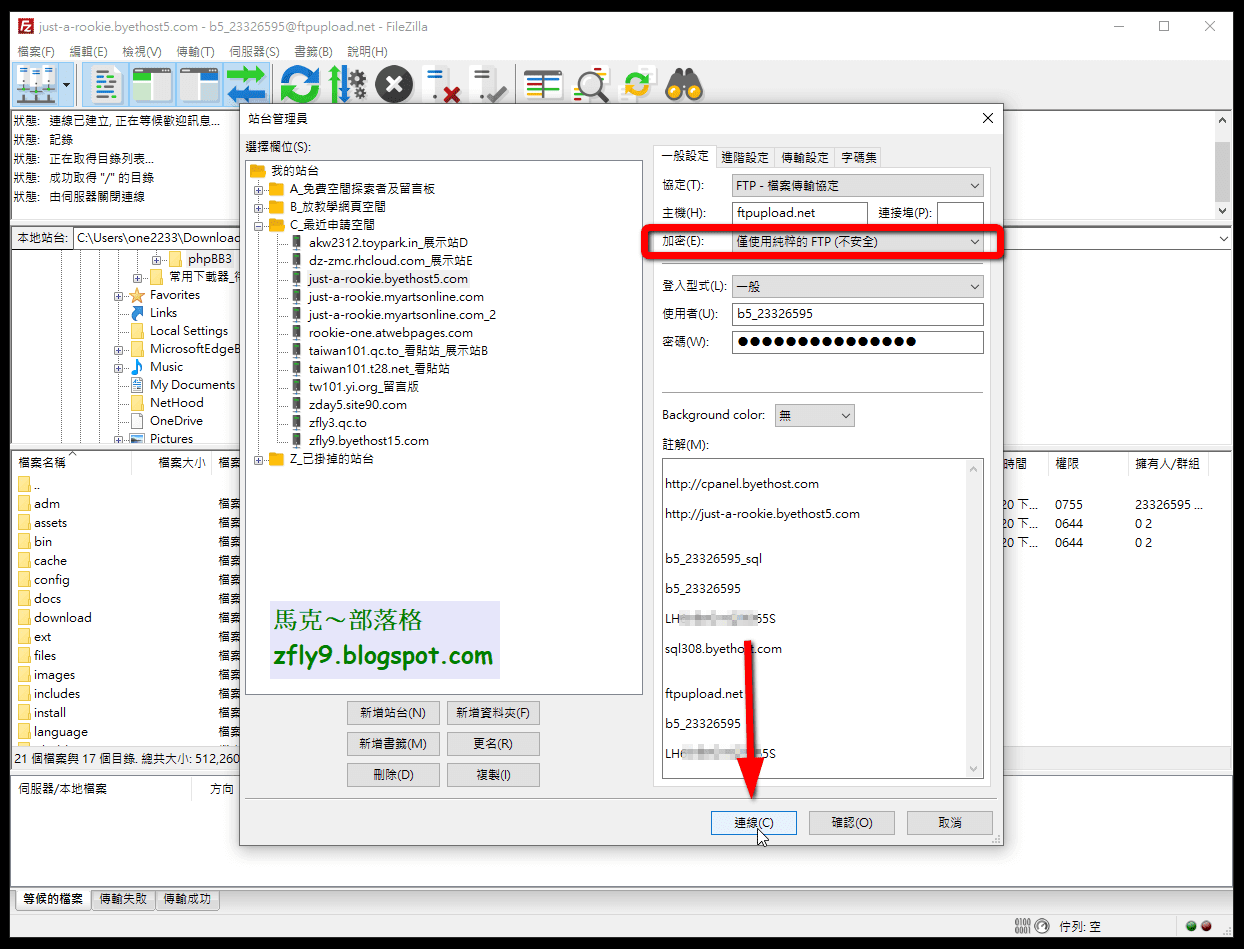Select the just-a-rookie.byethost5.com site entry

click(x=388, y=278)
